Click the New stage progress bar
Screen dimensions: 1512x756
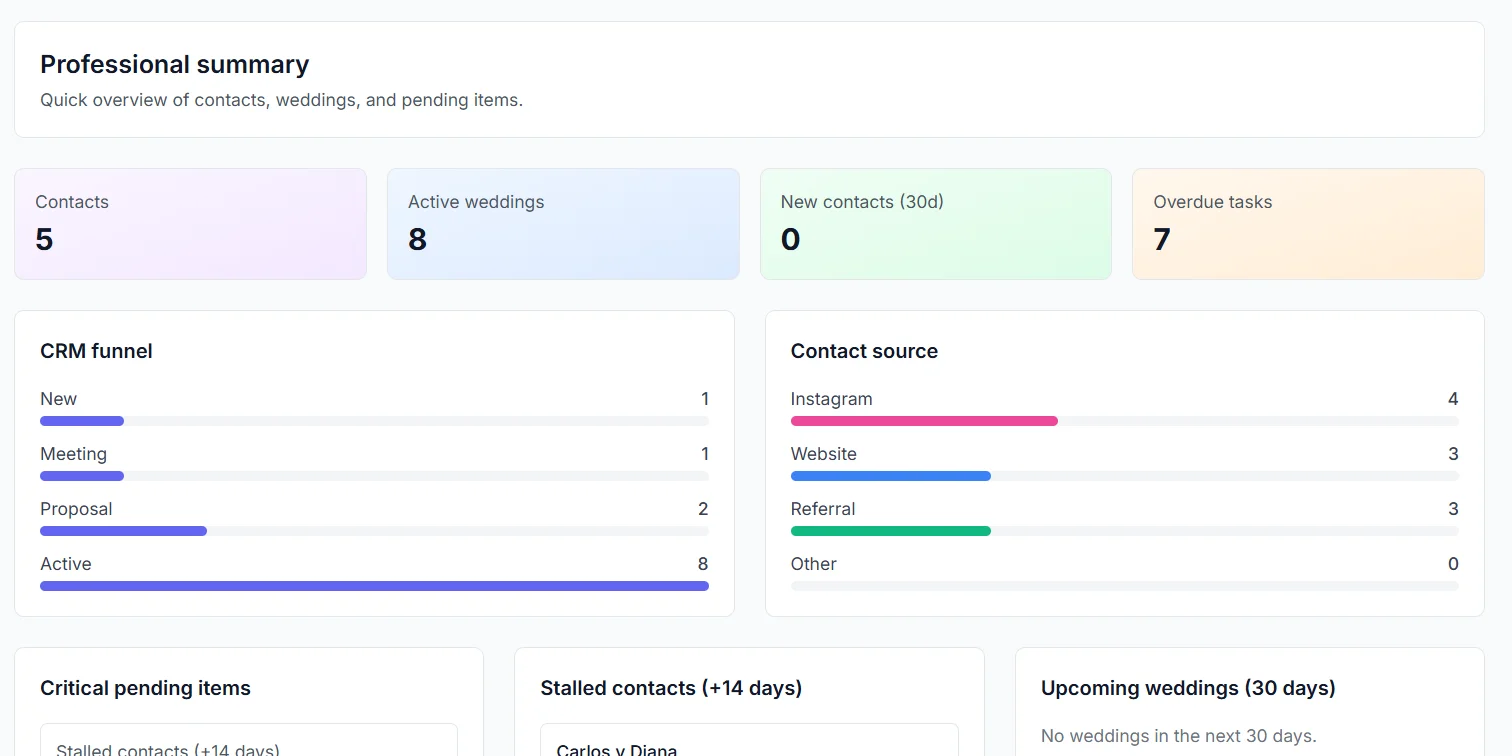click(374, 421)
